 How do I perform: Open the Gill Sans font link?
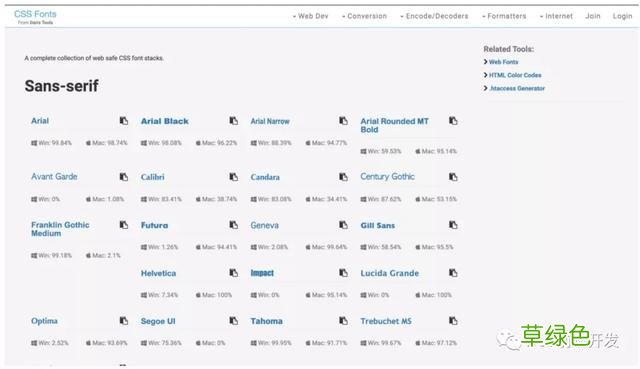[x=378, y=225]
